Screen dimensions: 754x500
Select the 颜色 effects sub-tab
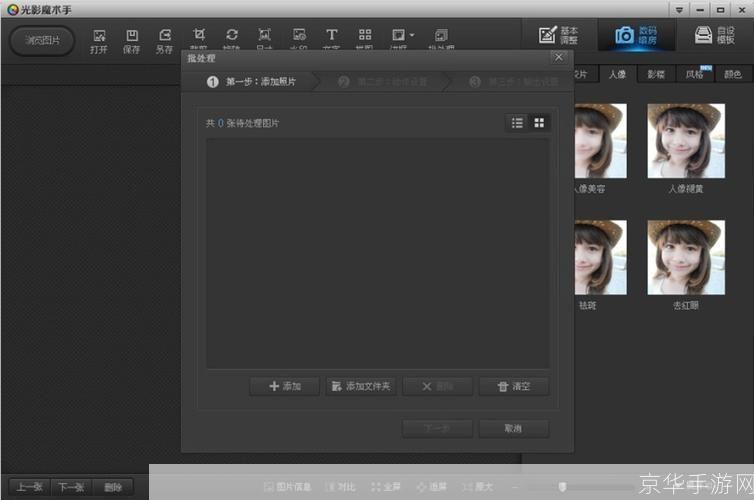pyautogui.click(x=733, y=74)
